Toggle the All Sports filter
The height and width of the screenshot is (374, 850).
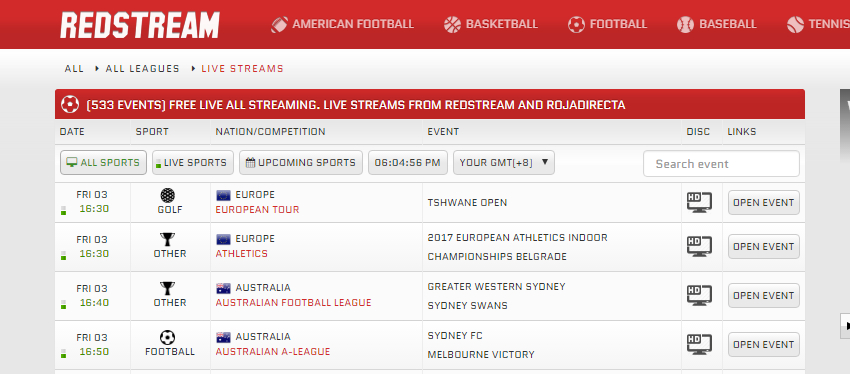[x=103, y=163]
